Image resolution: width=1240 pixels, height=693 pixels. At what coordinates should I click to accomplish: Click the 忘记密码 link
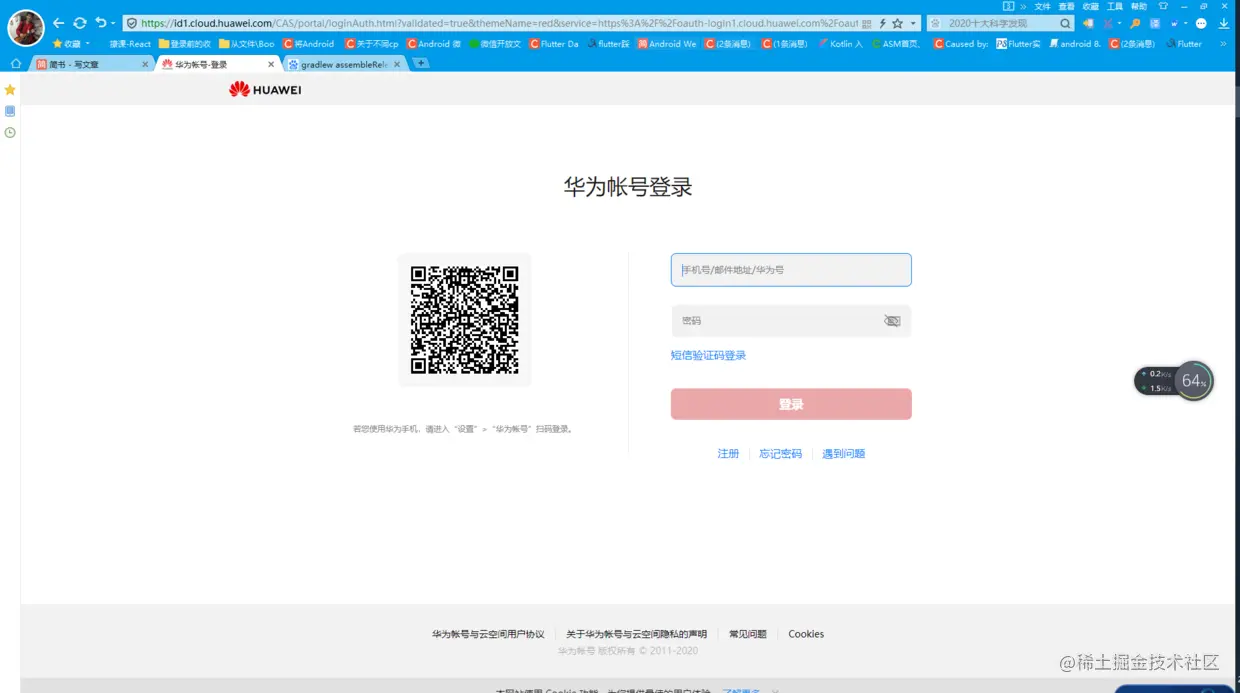pos(780,454)
